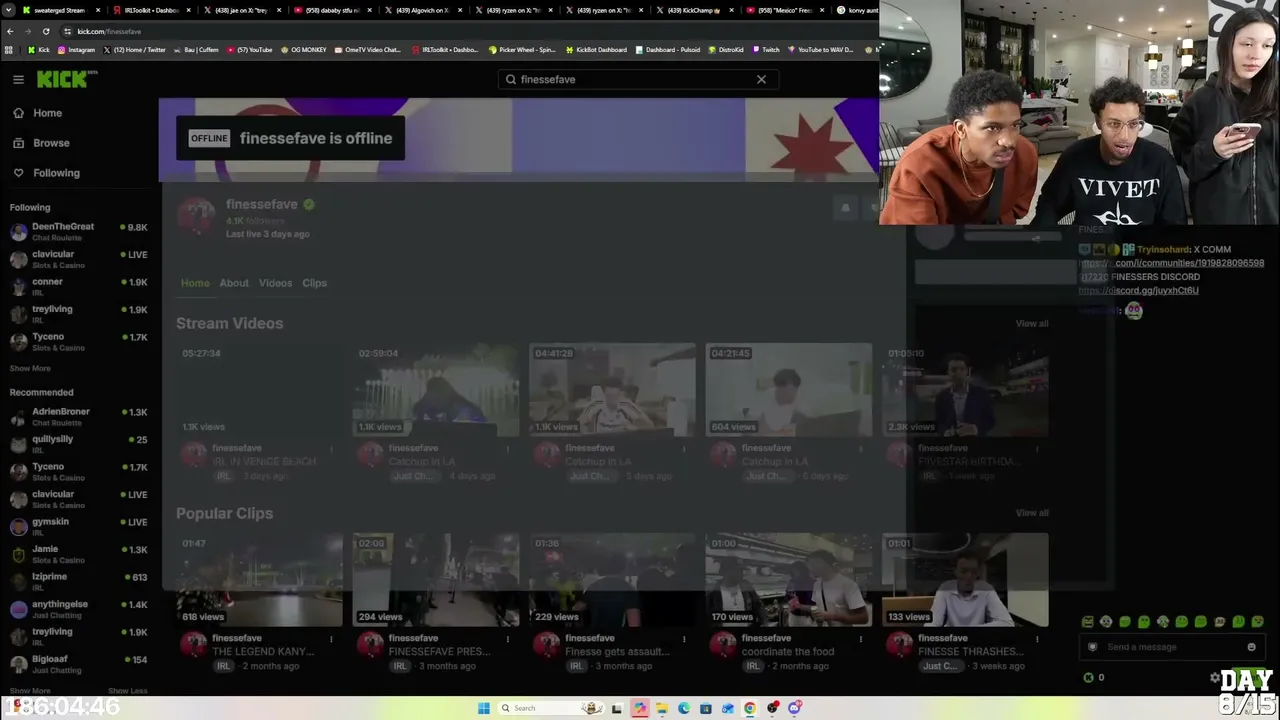Switch to the sweatergxd Stream browser tab
The image size is (1280, 720).
pos(60,10)
